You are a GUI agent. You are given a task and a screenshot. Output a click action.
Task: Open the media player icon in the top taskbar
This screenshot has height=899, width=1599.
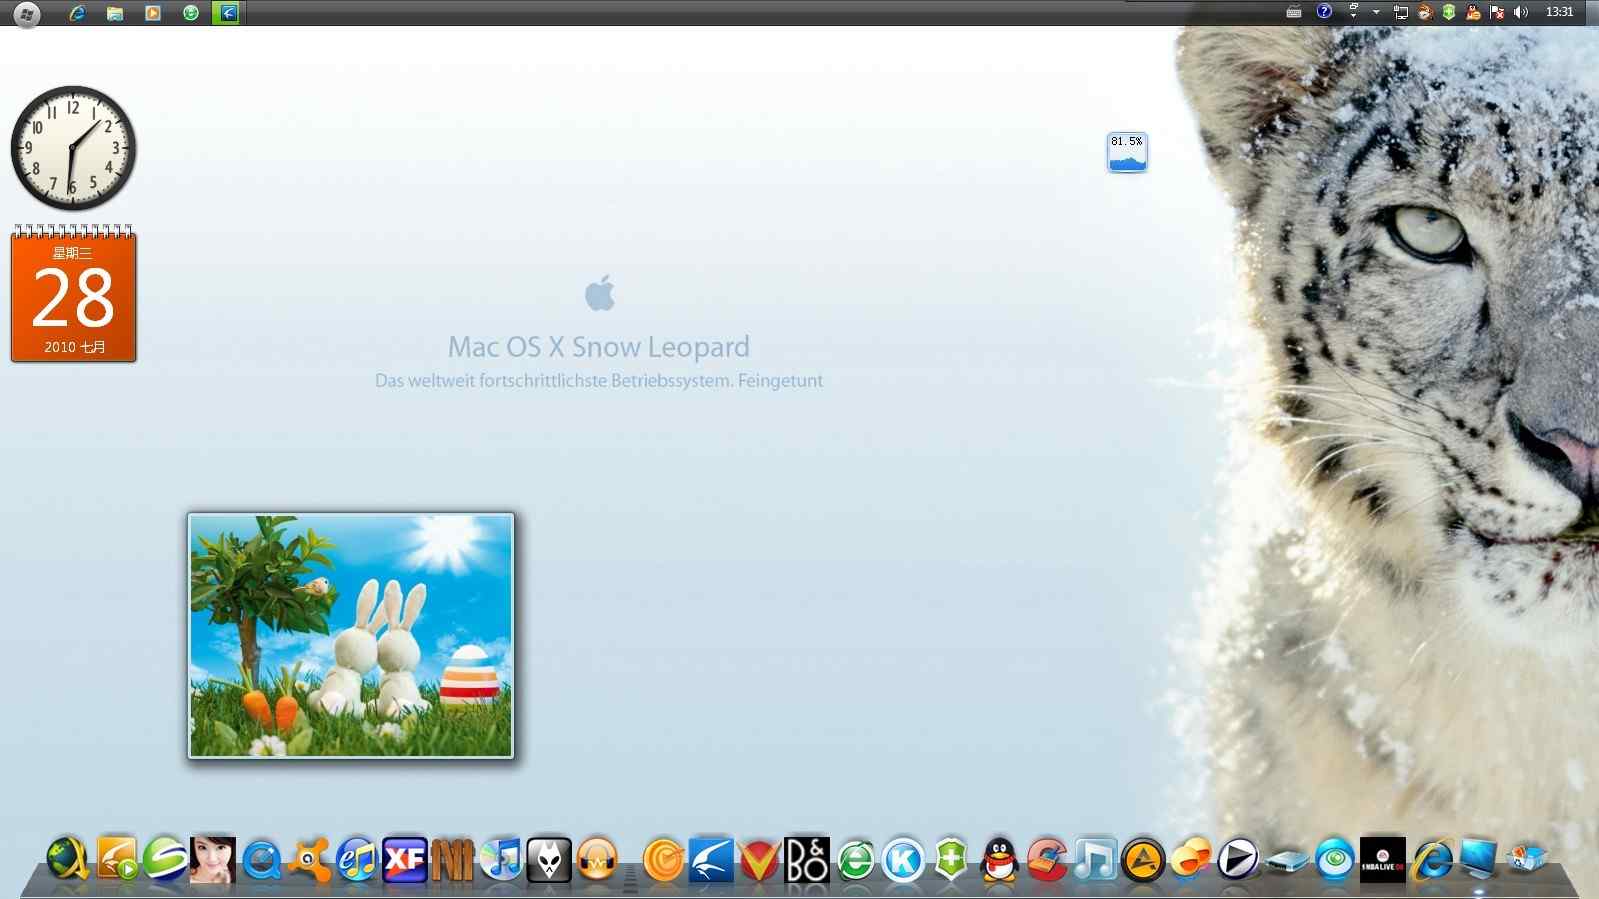(153, 13)
